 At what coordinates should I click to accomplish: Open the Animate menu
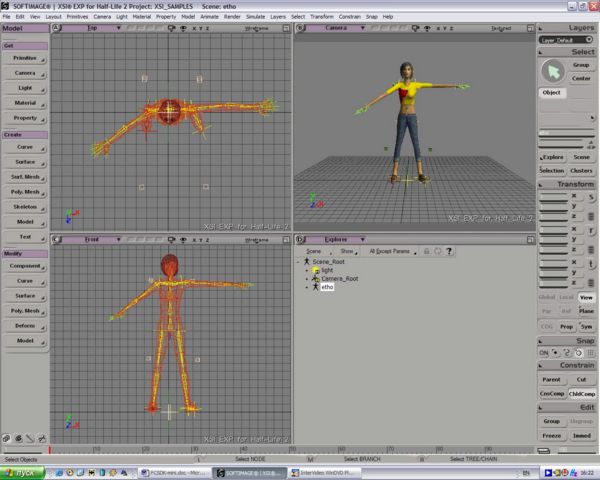coord(209,17)
